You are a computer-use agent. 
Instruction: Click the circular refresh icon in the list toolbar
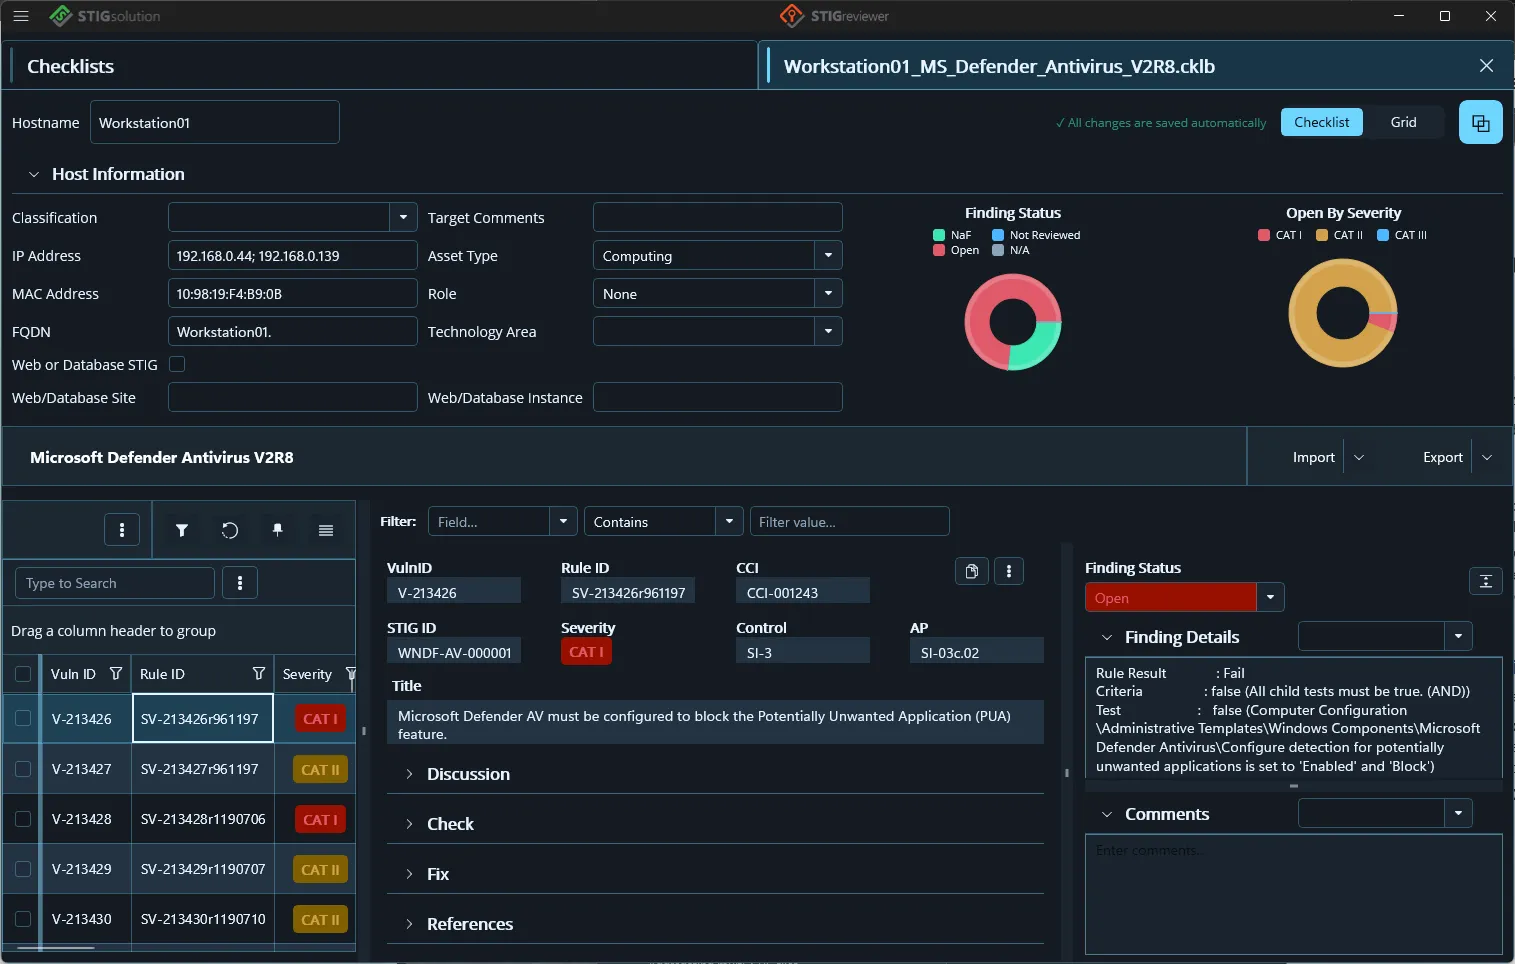(230, 530)
